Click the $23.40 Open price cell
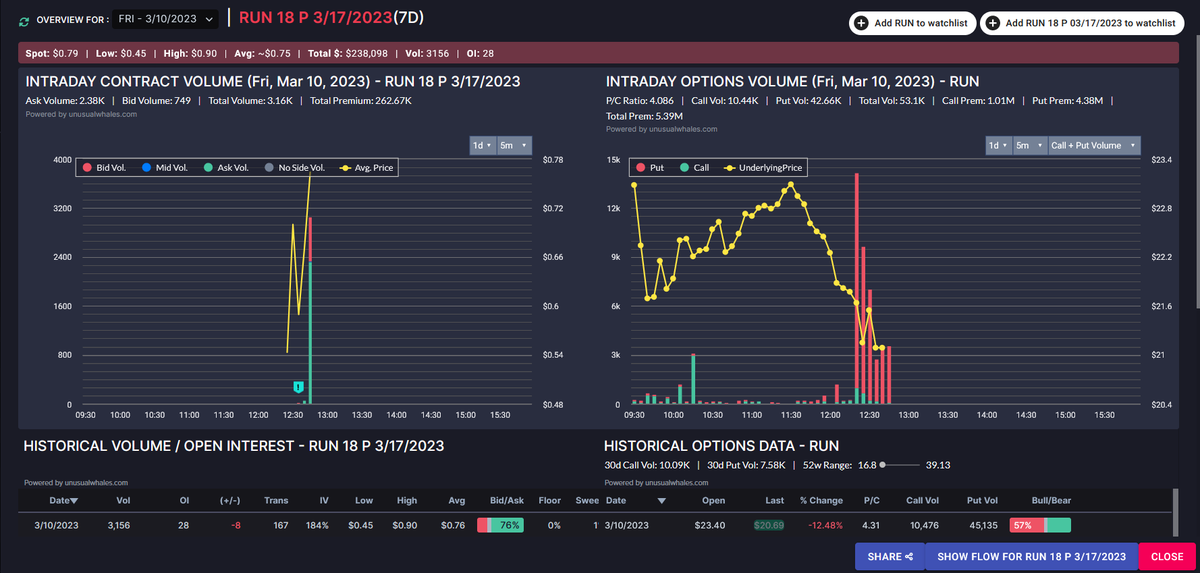Viewport: 1200px width, 573px height. [x=710, y=525]
